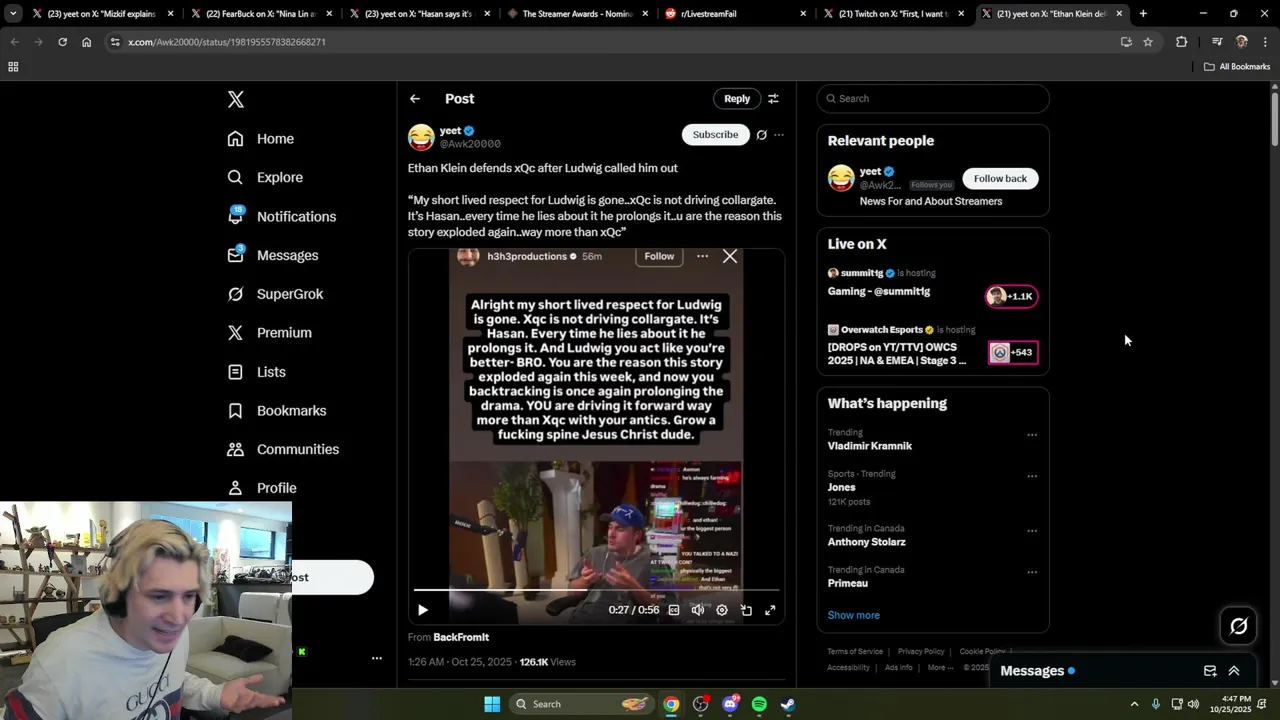Toggle video captions
The height and width of the screenshot is (720, 1280).
click(x=674, y=610)
